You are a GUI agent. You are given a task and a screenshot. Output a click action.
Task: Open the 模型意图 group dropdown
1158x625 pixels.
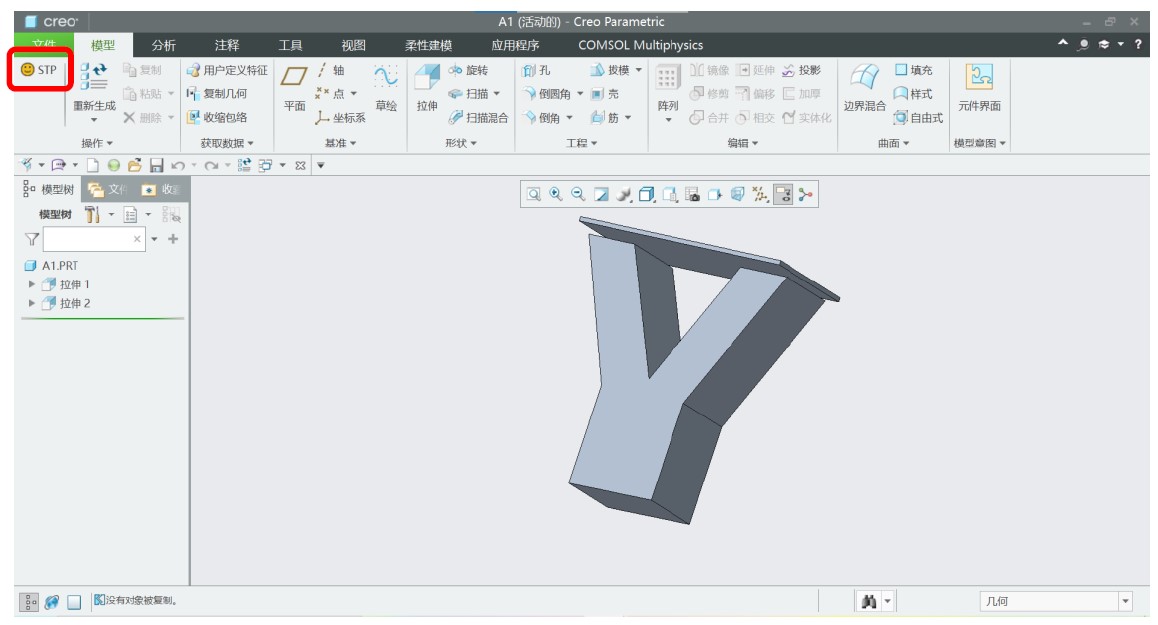pyautogui.click(x=980, y=143)
